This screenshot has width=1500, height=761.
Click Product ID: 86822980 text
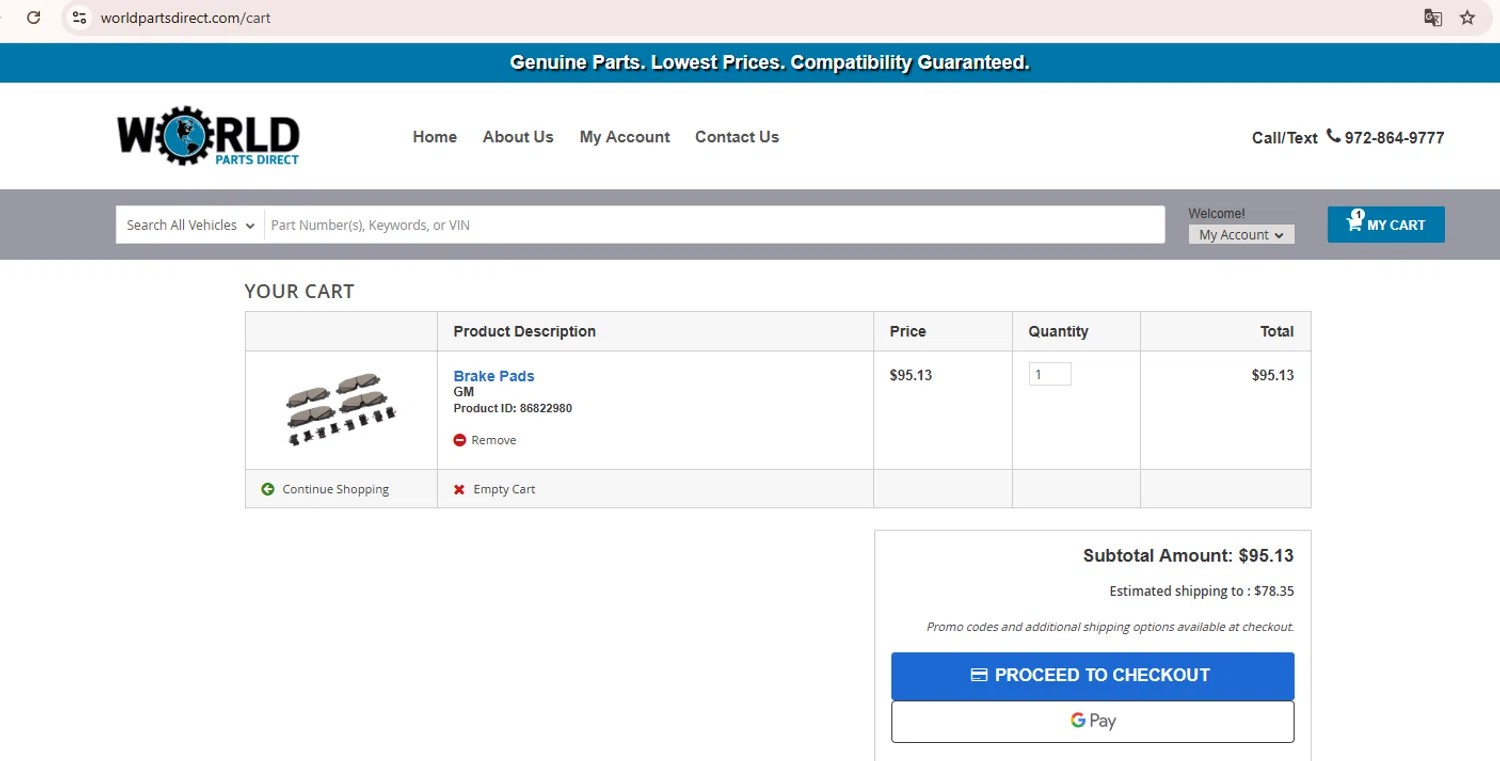[513, 408]
